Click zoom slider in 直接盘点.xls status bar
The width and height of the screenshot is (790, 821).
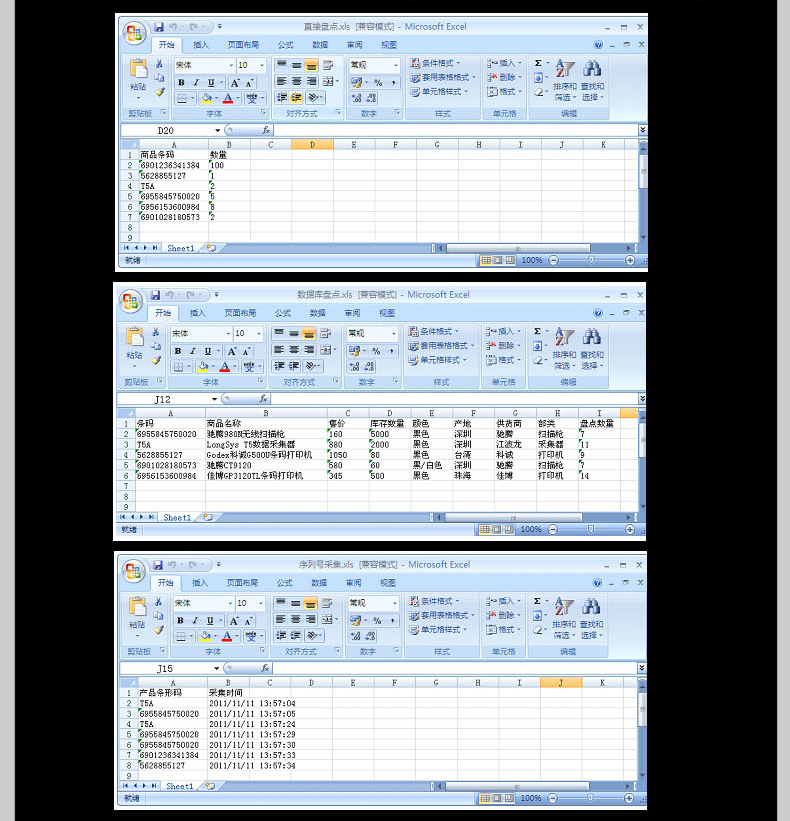coord(592,260)
